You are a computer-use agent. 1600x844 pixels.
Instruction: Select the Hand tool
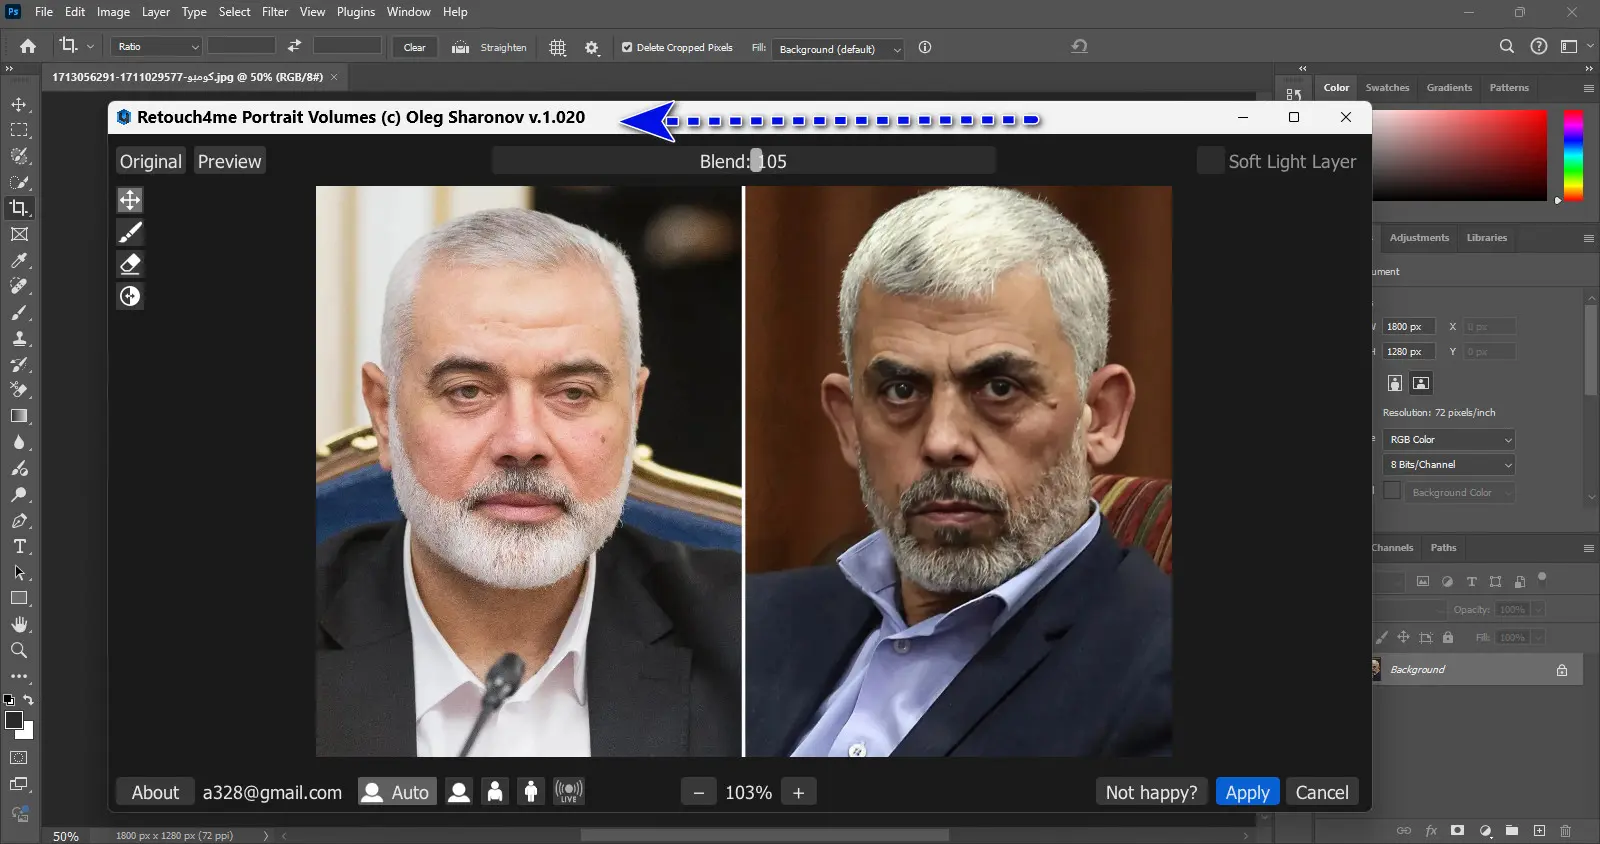coord(19,624)
